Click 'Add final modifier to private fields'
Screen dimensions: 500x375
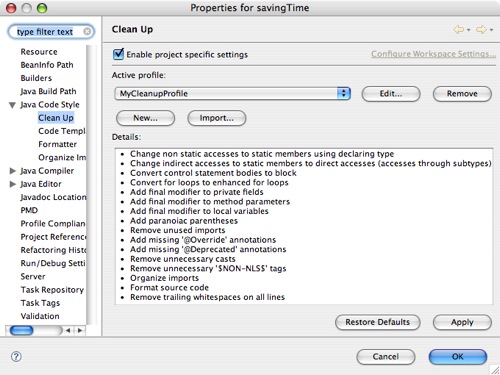197,192
